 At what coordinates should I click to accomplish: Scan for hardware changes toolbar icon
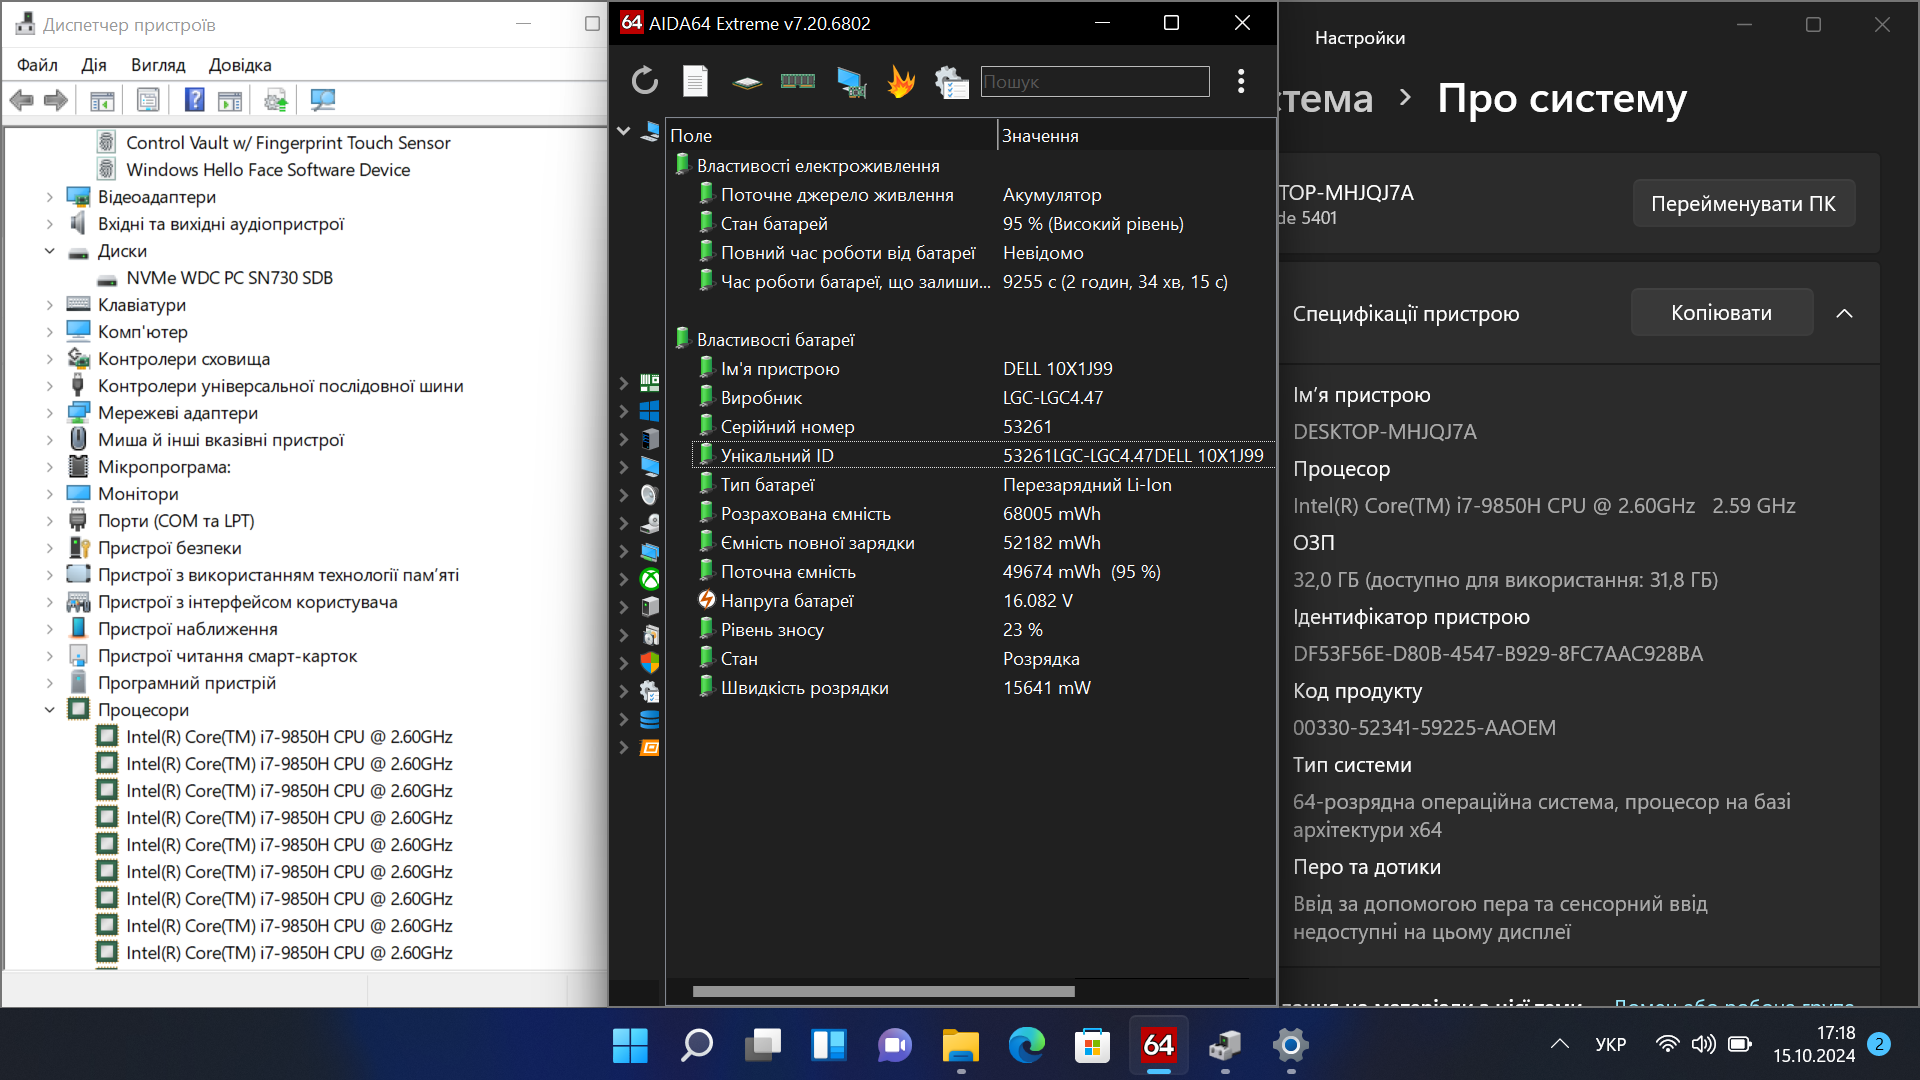(x=322, y=100)
